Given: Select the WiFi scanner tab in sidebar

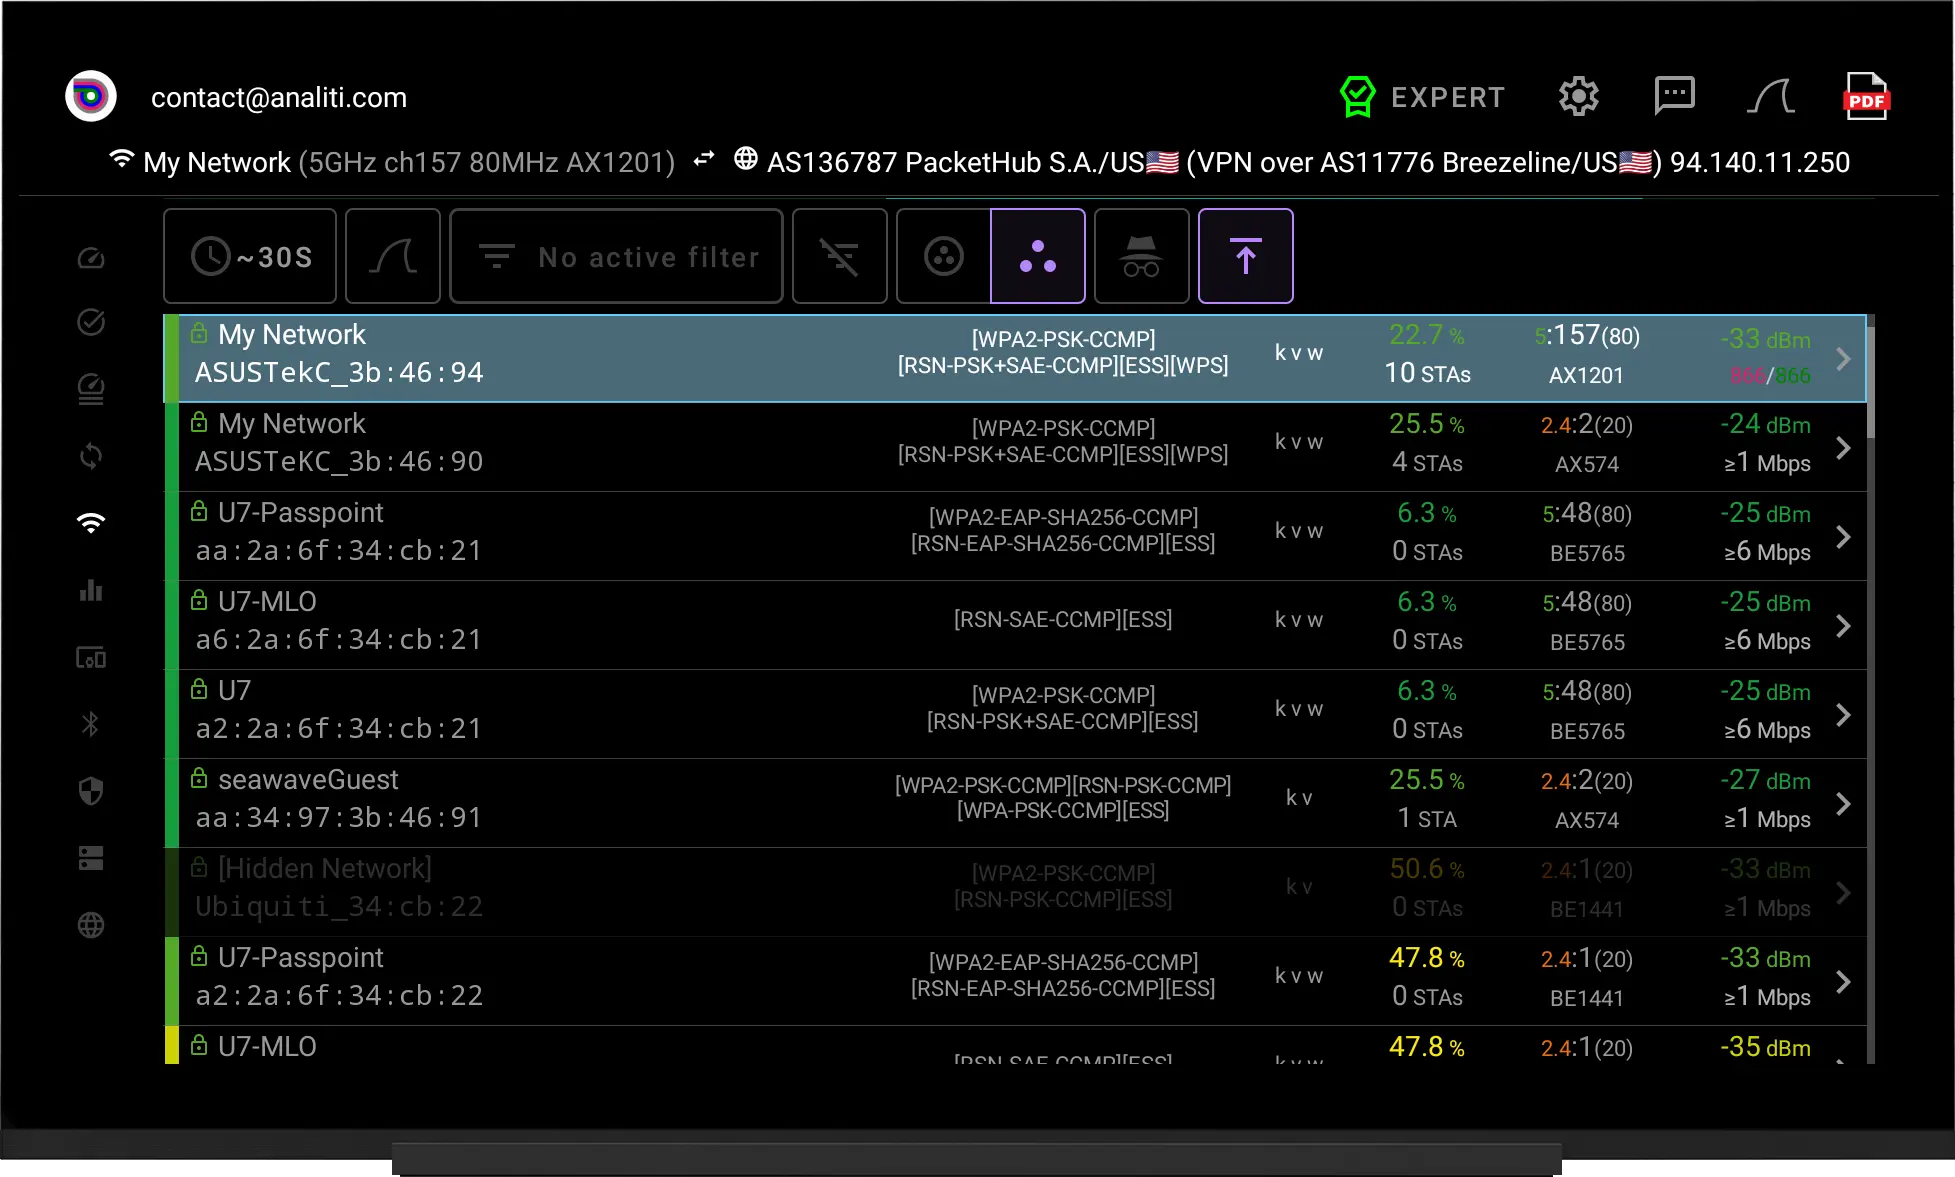Looking at the screenshot, I should tap(91, 523).
